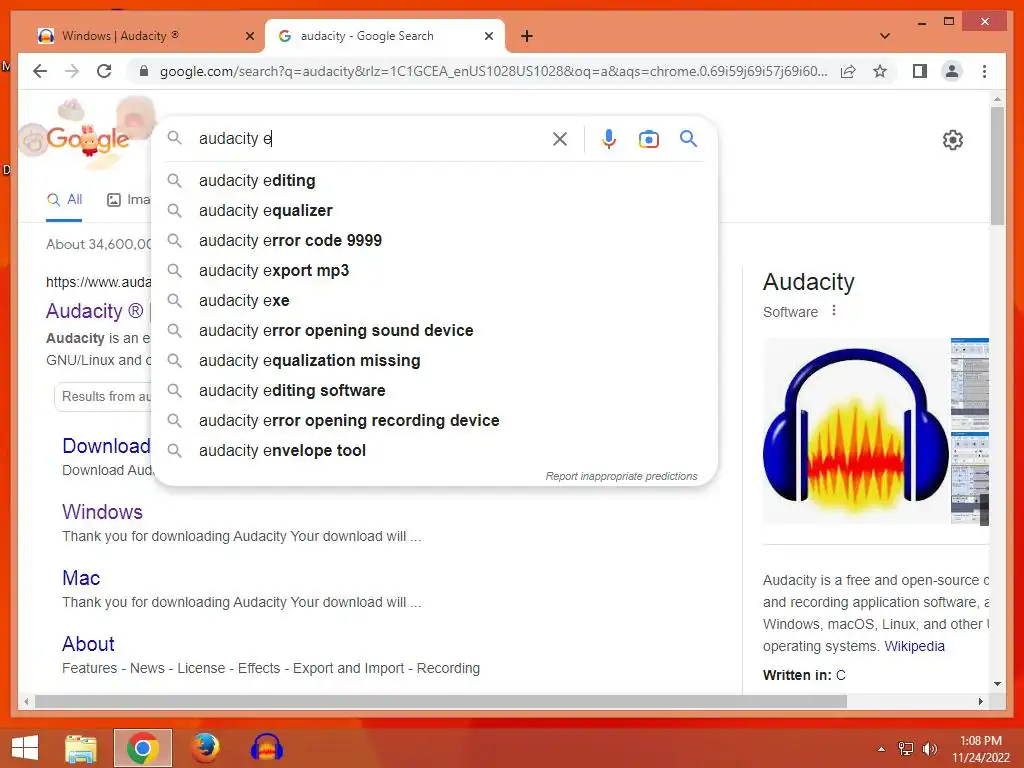Open the taskbar clock and date
Screen dimensions: 1024x768
[x=981, y=749]
